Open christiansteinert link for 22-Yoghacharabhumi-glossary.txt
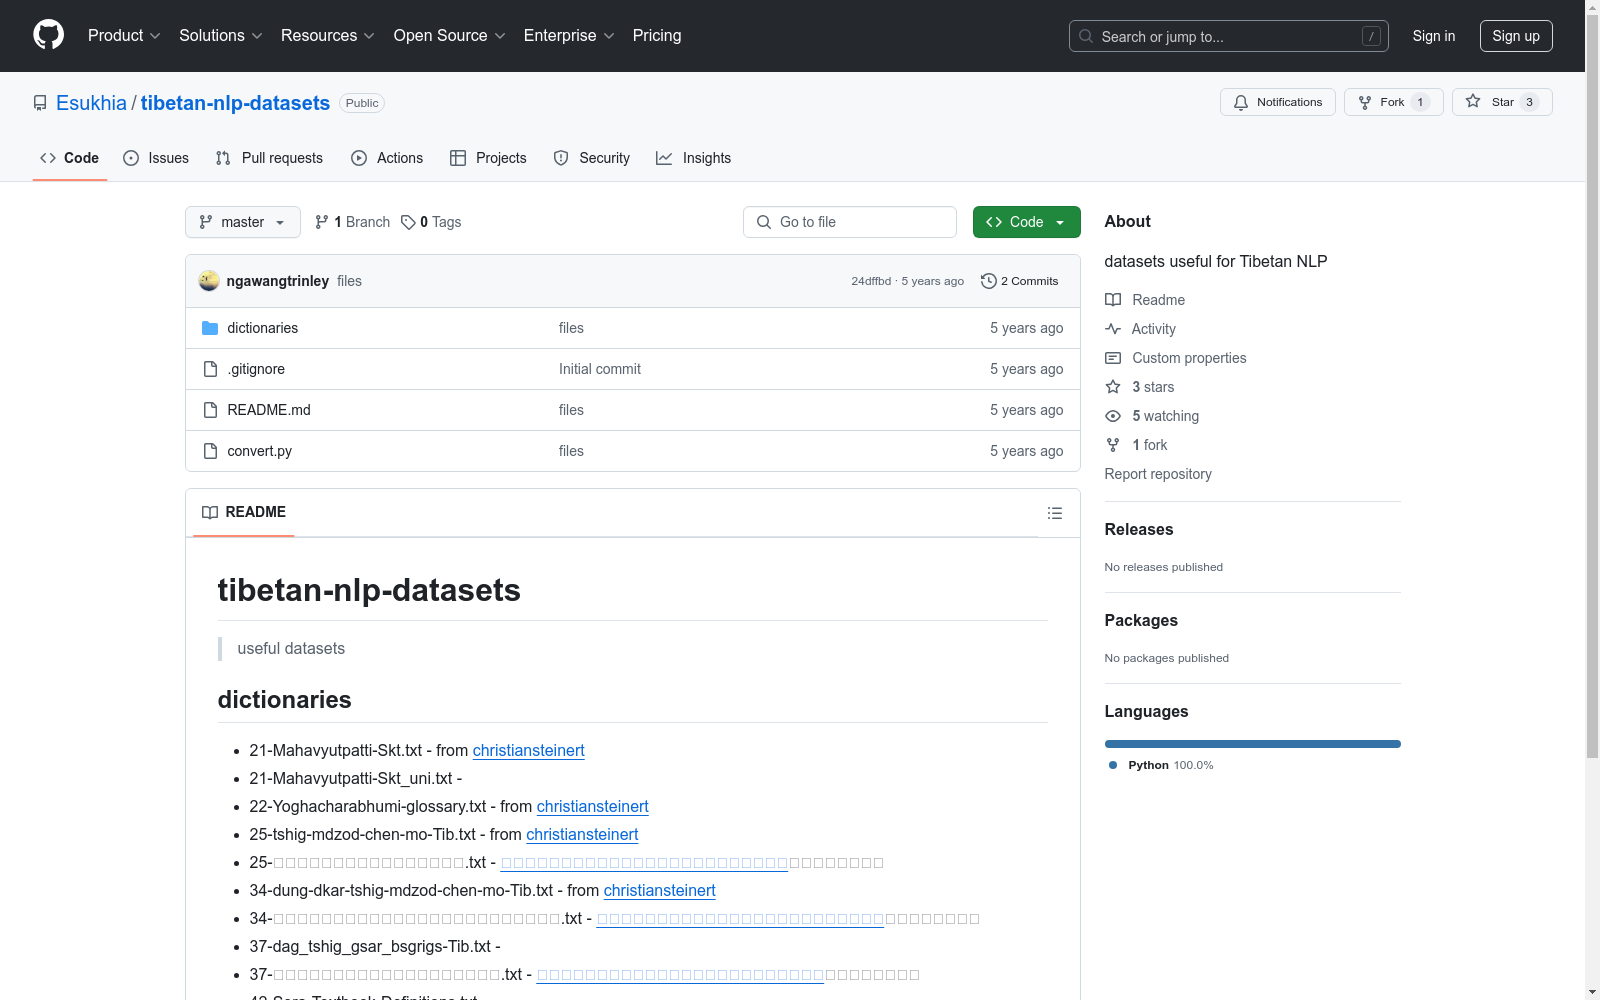This screenshot has height=1000, width=1600. coord(593,807)
